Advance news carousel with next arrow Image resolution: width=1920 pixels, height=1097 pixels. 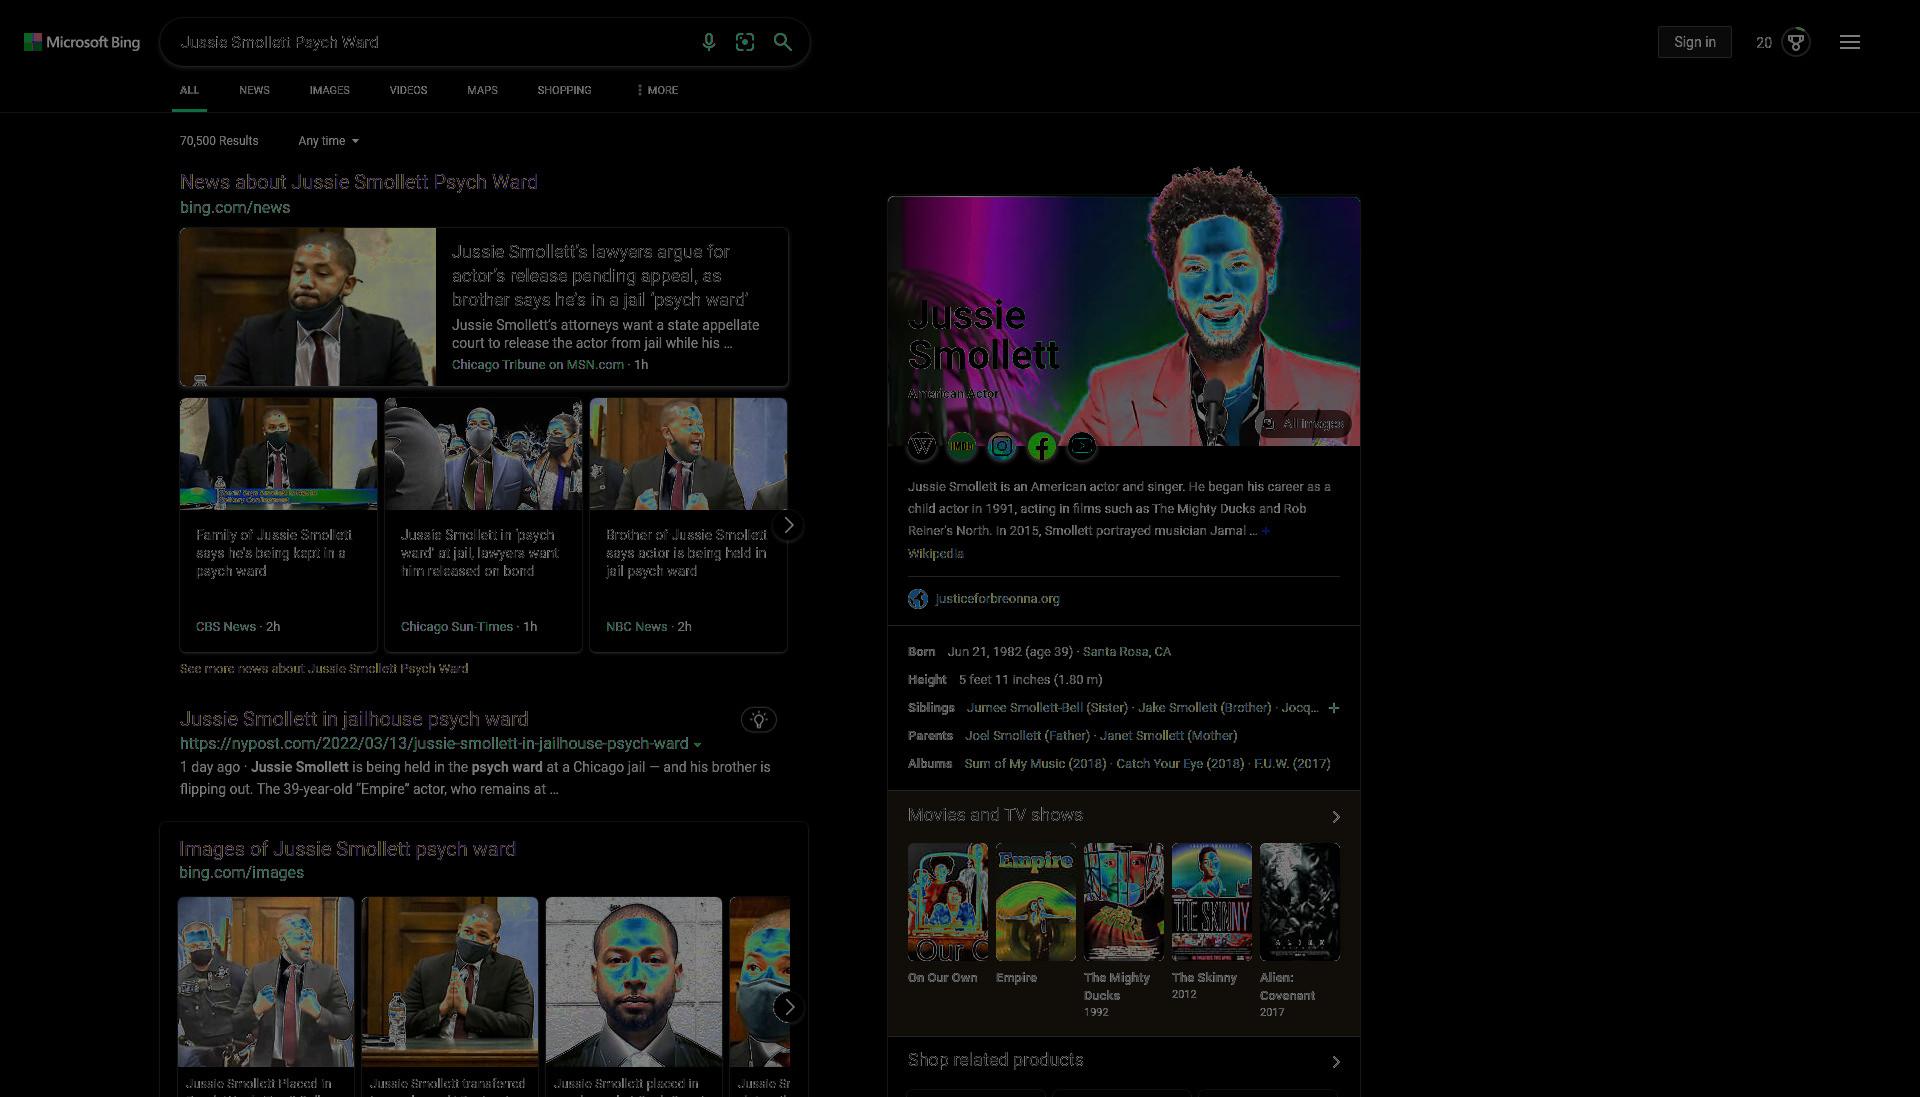pyautogui.click(x=788, y=525)
